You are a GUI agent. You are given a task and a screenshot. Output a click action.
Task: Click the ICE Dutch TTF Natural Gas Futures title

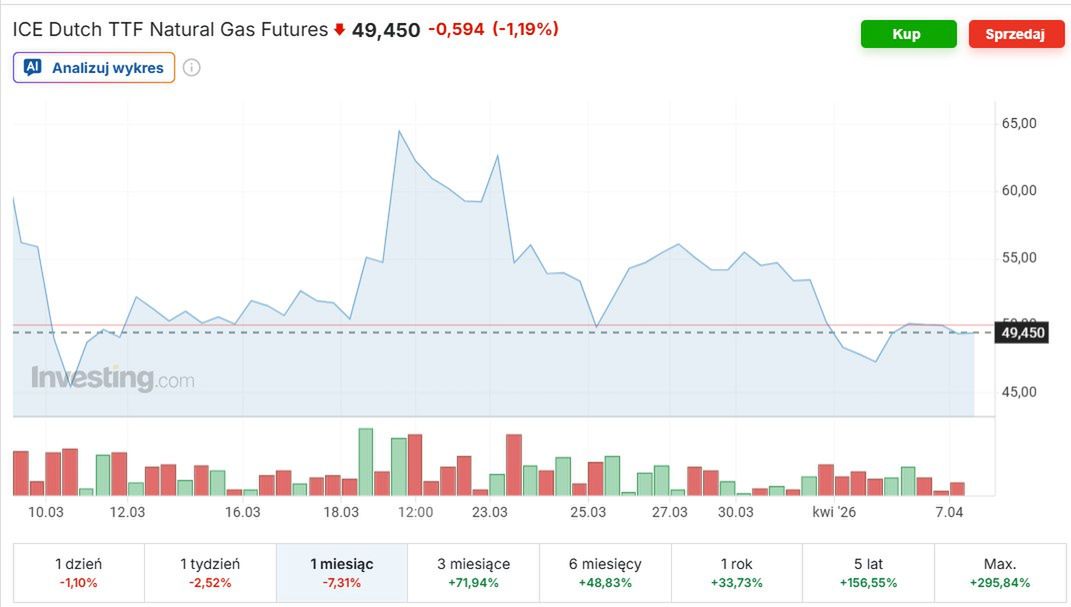click(170, 30)
